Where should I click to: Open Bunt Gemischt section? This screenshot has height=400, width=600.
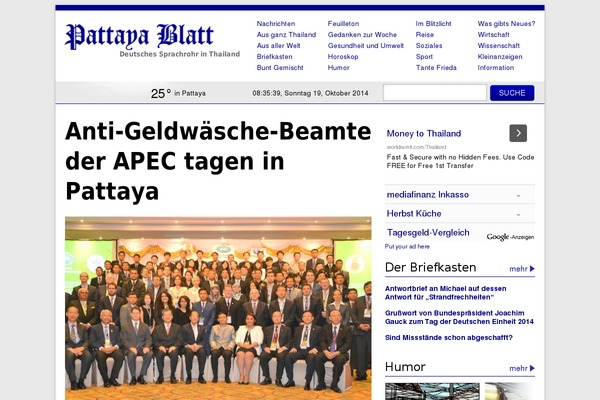pyautogui.click(x=280, y=68)
